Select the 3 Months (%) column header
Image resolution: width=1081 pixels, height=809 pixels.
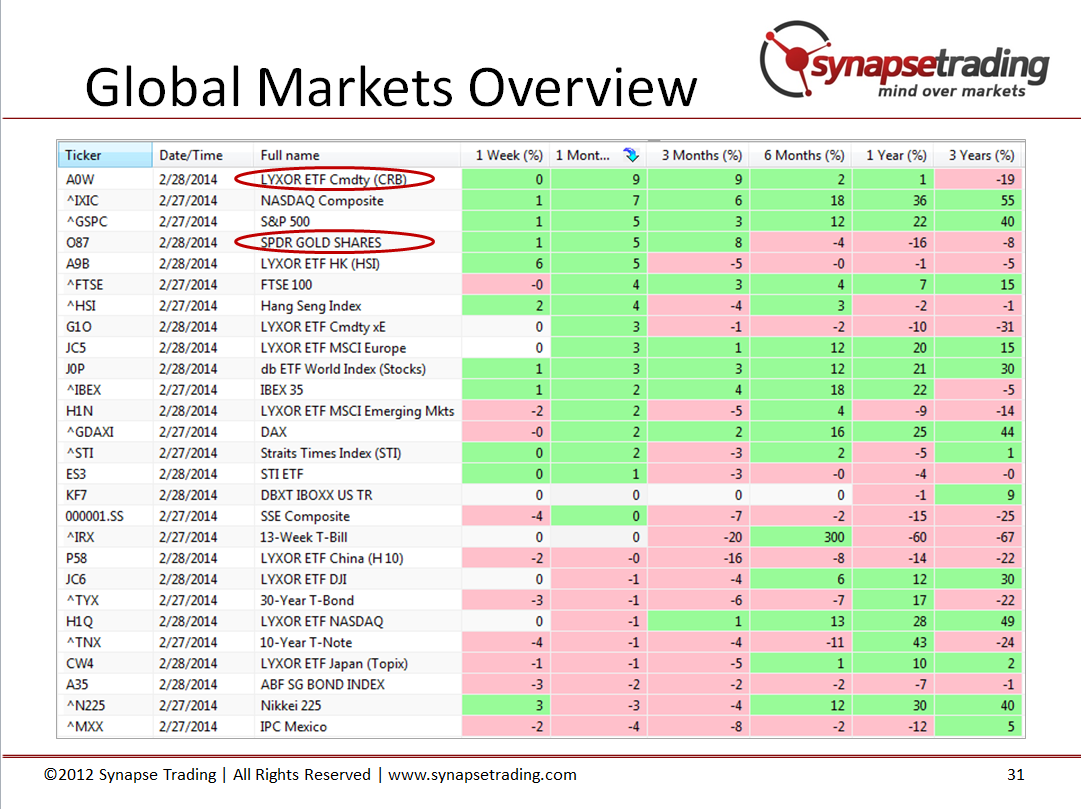click(701, 155)
